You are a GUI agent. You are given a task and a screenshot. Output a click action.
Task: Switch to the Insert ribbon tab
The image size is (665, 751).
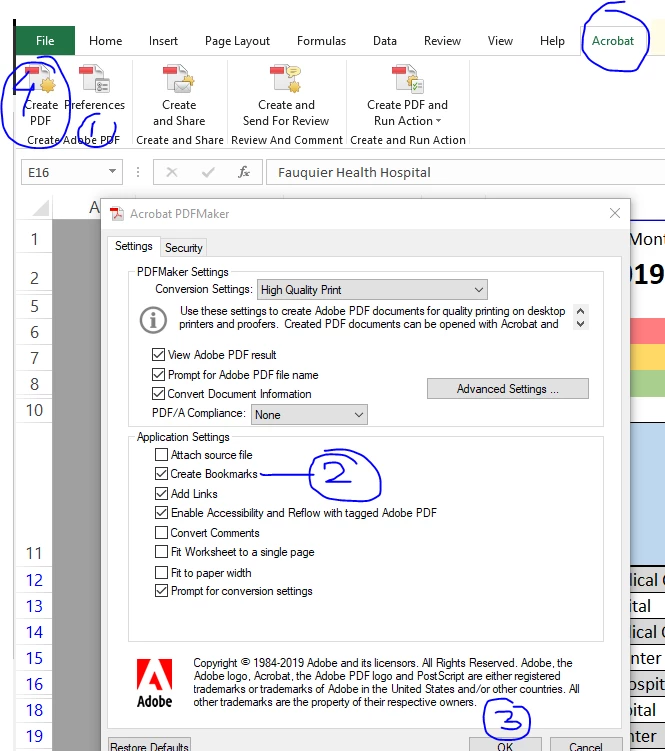[x=163, y=41]
